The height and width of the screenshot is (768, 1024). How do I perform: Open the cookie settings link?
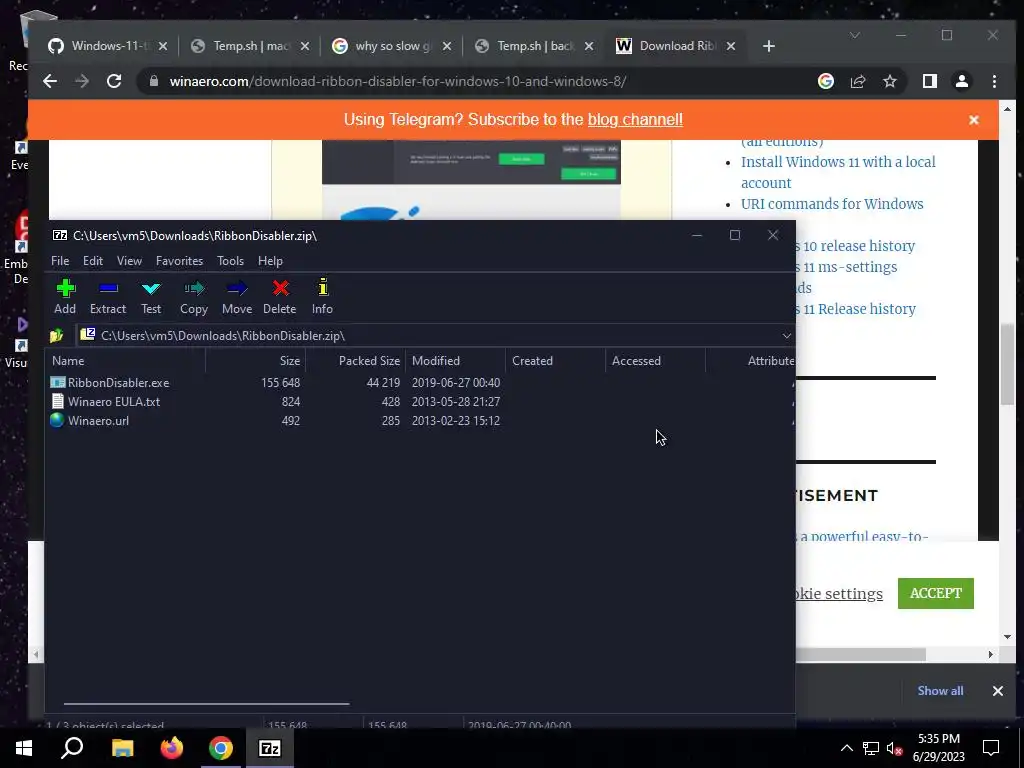pos(839,594)
